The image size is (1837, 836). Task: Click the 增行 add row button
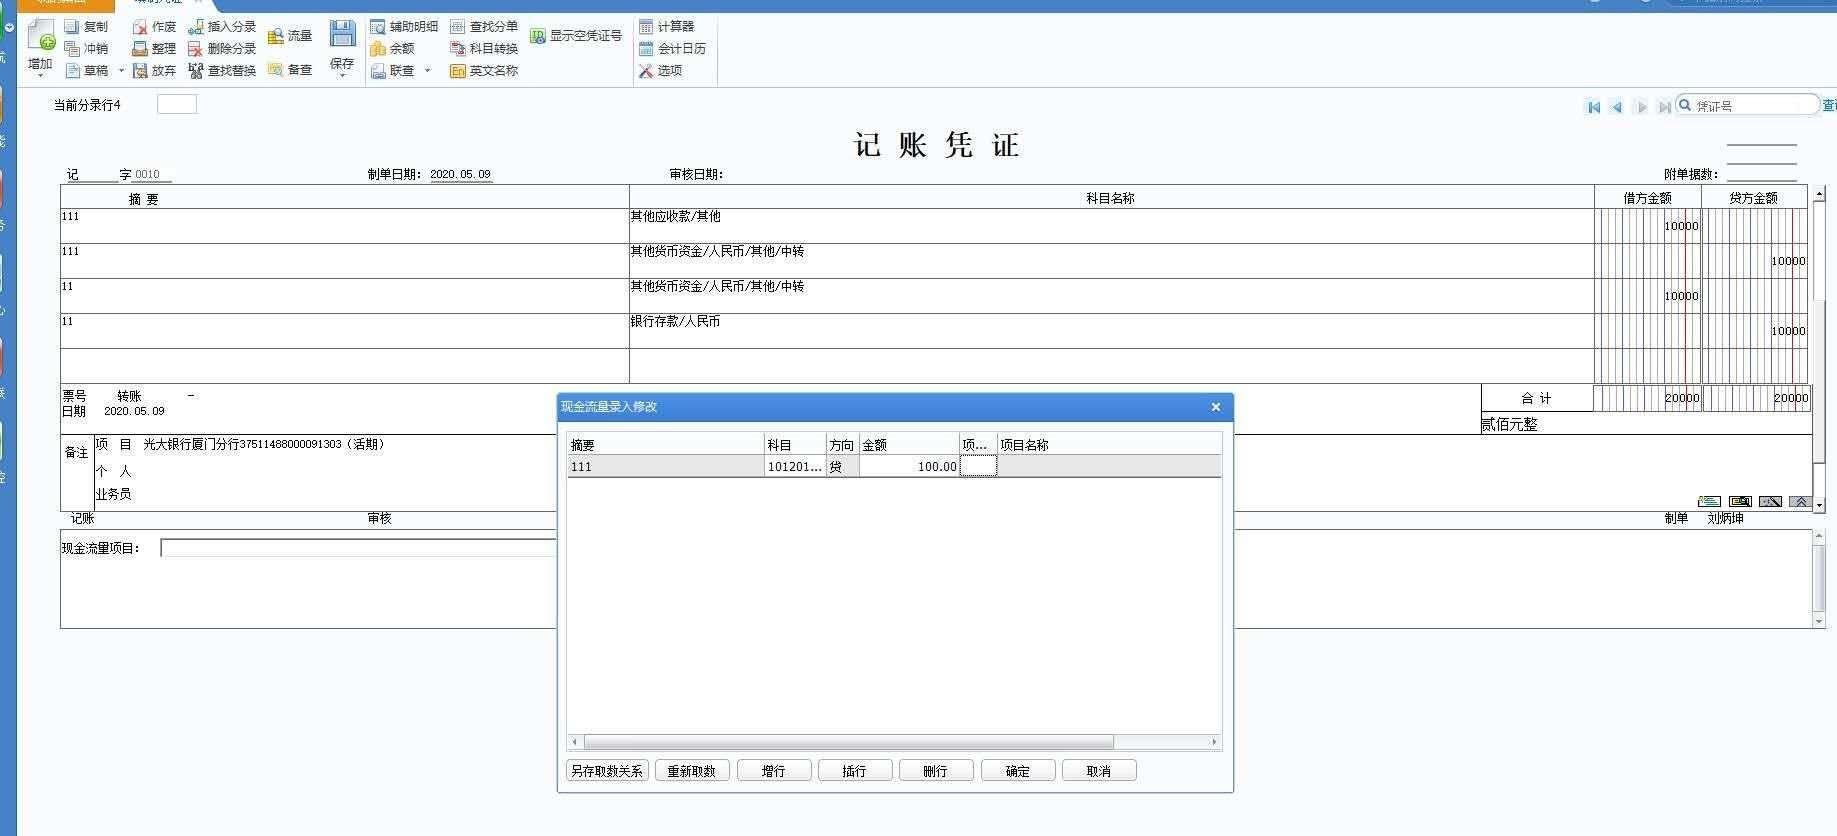coord(774,771)
